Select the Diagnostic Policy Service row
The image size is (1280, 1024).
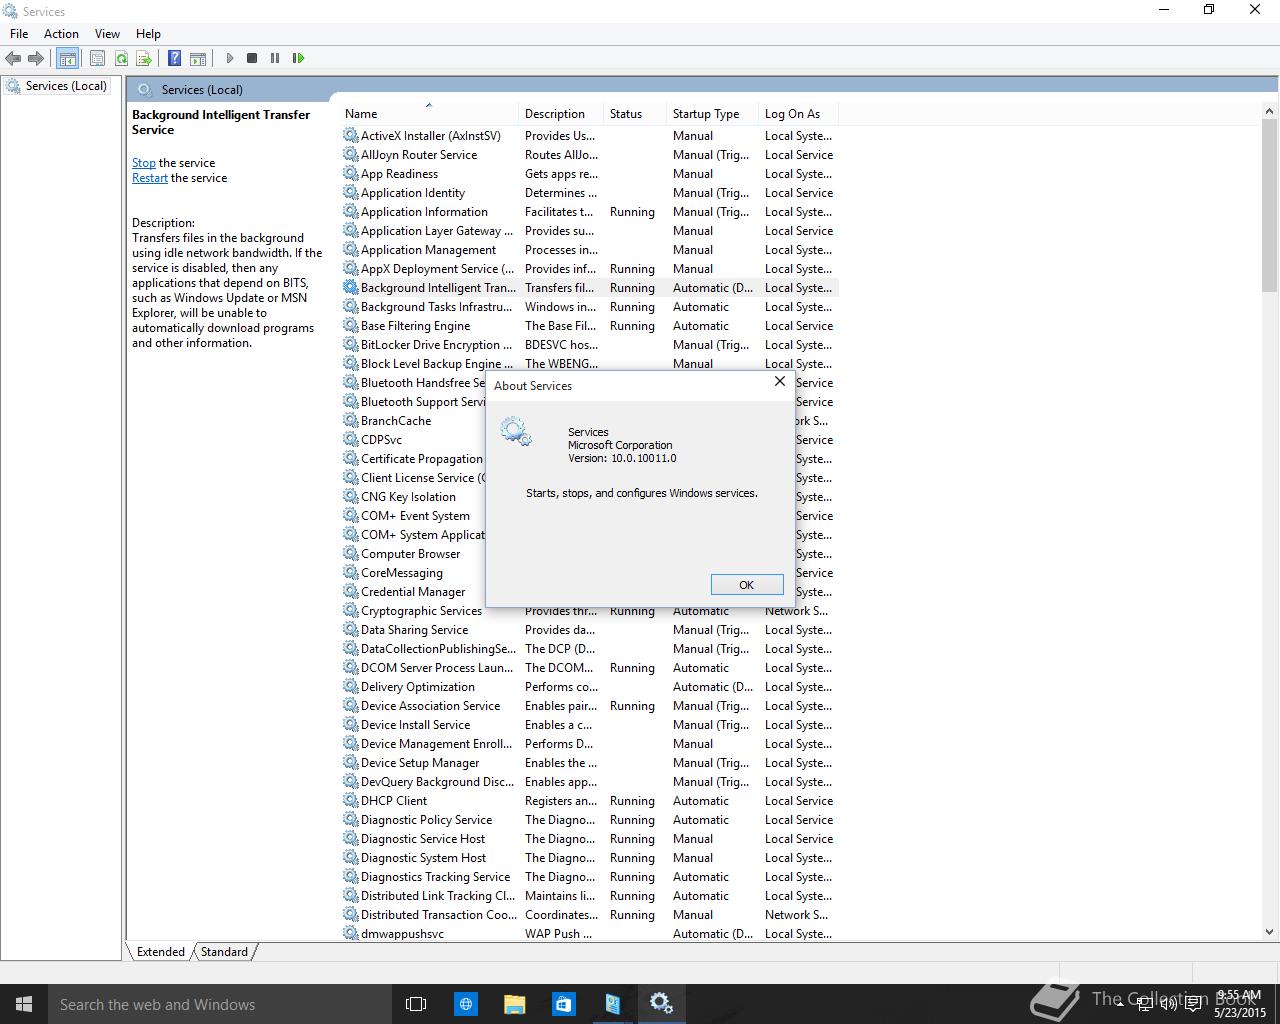[x=589, y=820]
